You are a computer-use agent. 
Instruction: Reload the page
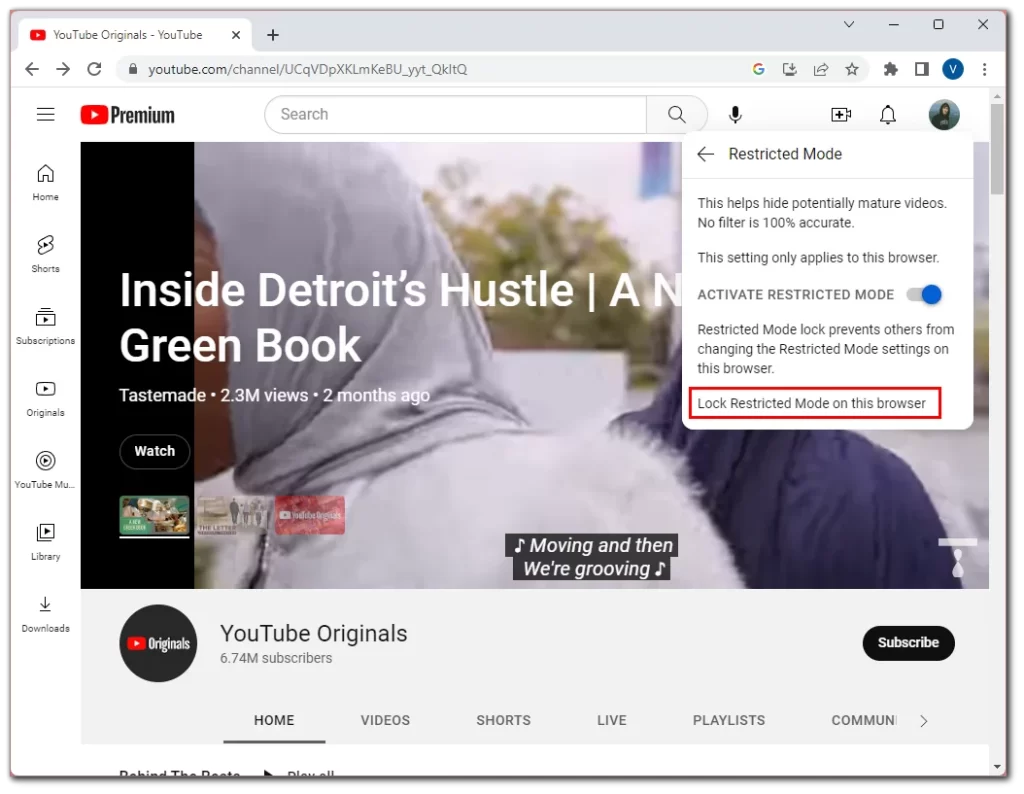pos(94,69)
